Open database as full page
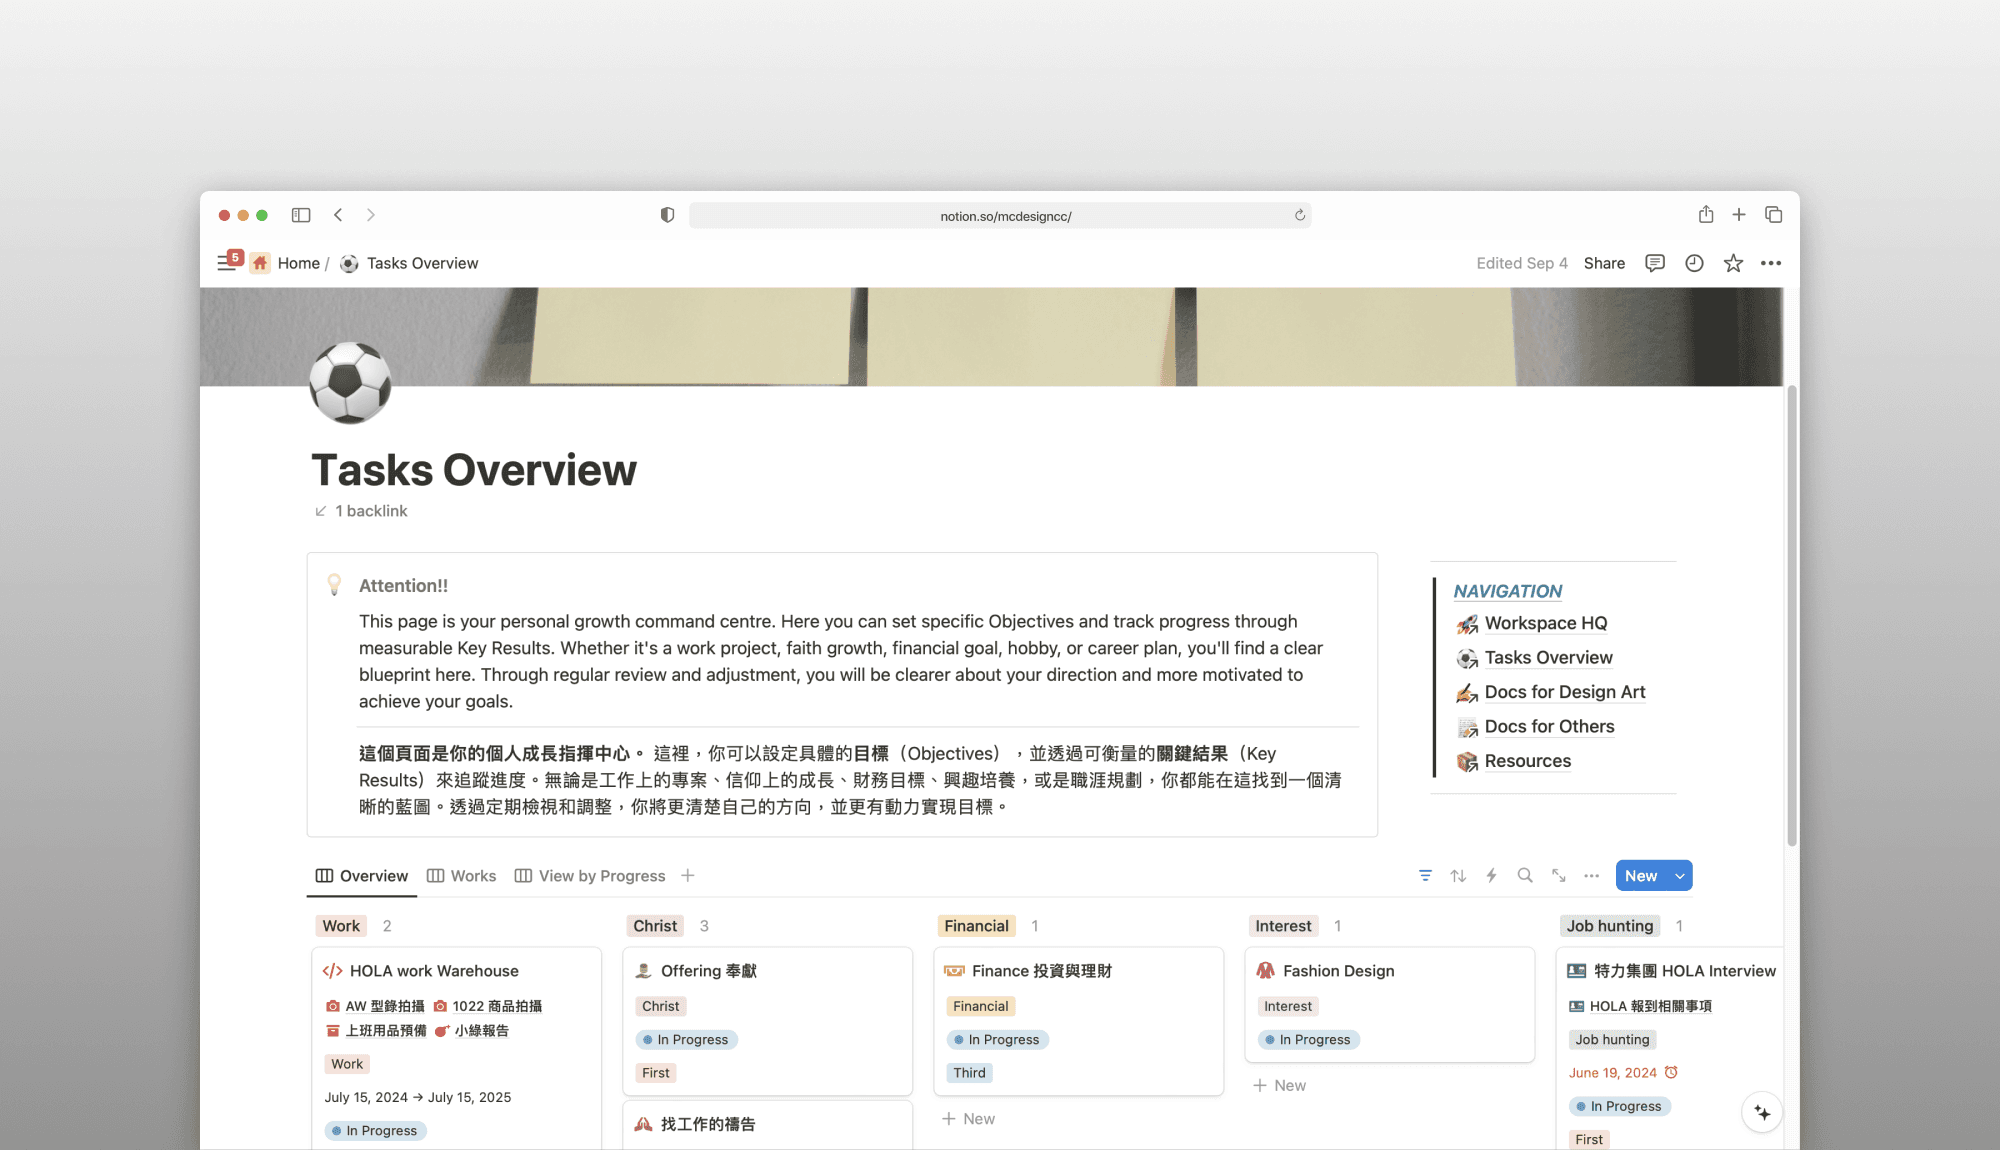 1558,876
